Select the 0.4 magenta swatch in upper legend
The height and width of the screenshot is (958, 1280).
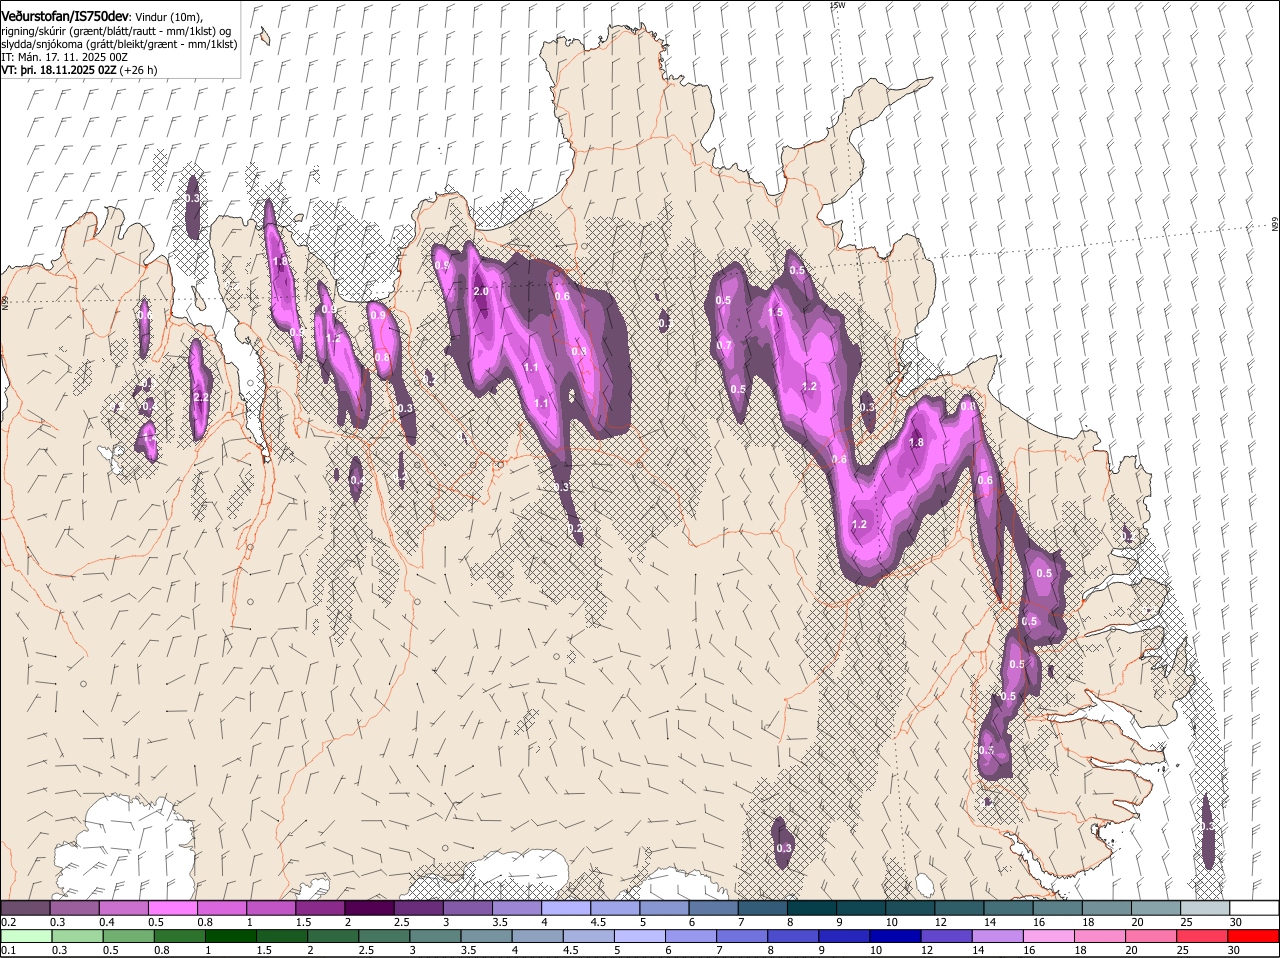[123, 907]
